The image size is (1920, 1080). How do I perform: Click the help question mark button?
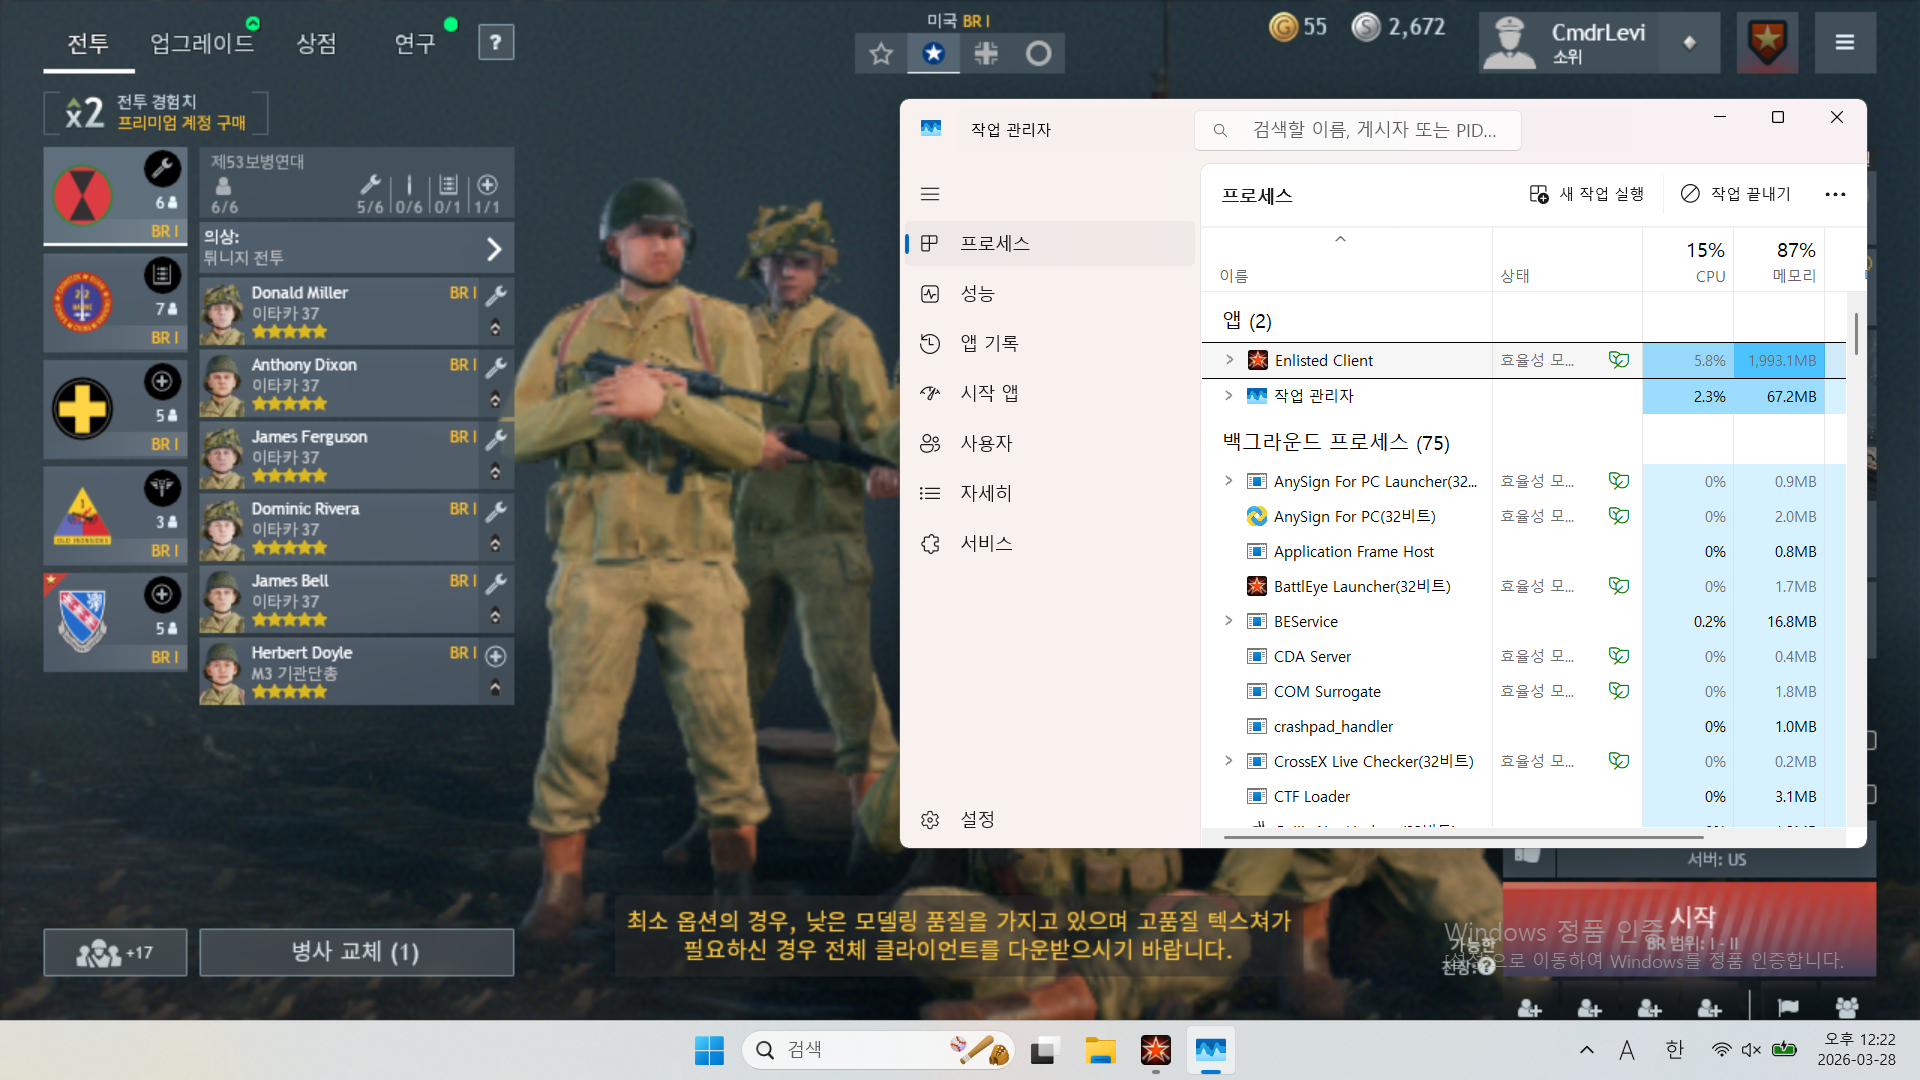(x=496, y=42)
